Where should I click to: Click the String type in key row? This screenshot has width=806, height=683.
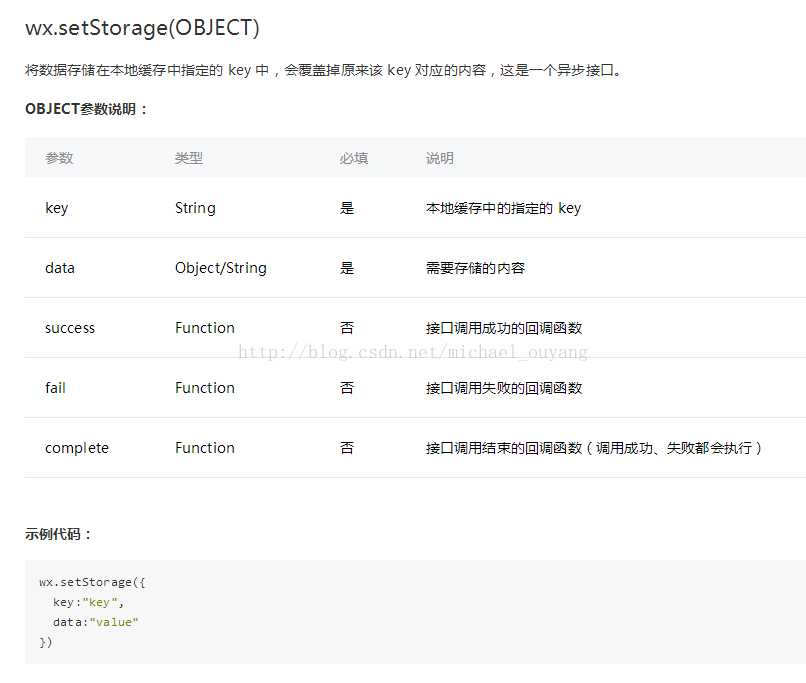tap(195, 208)
